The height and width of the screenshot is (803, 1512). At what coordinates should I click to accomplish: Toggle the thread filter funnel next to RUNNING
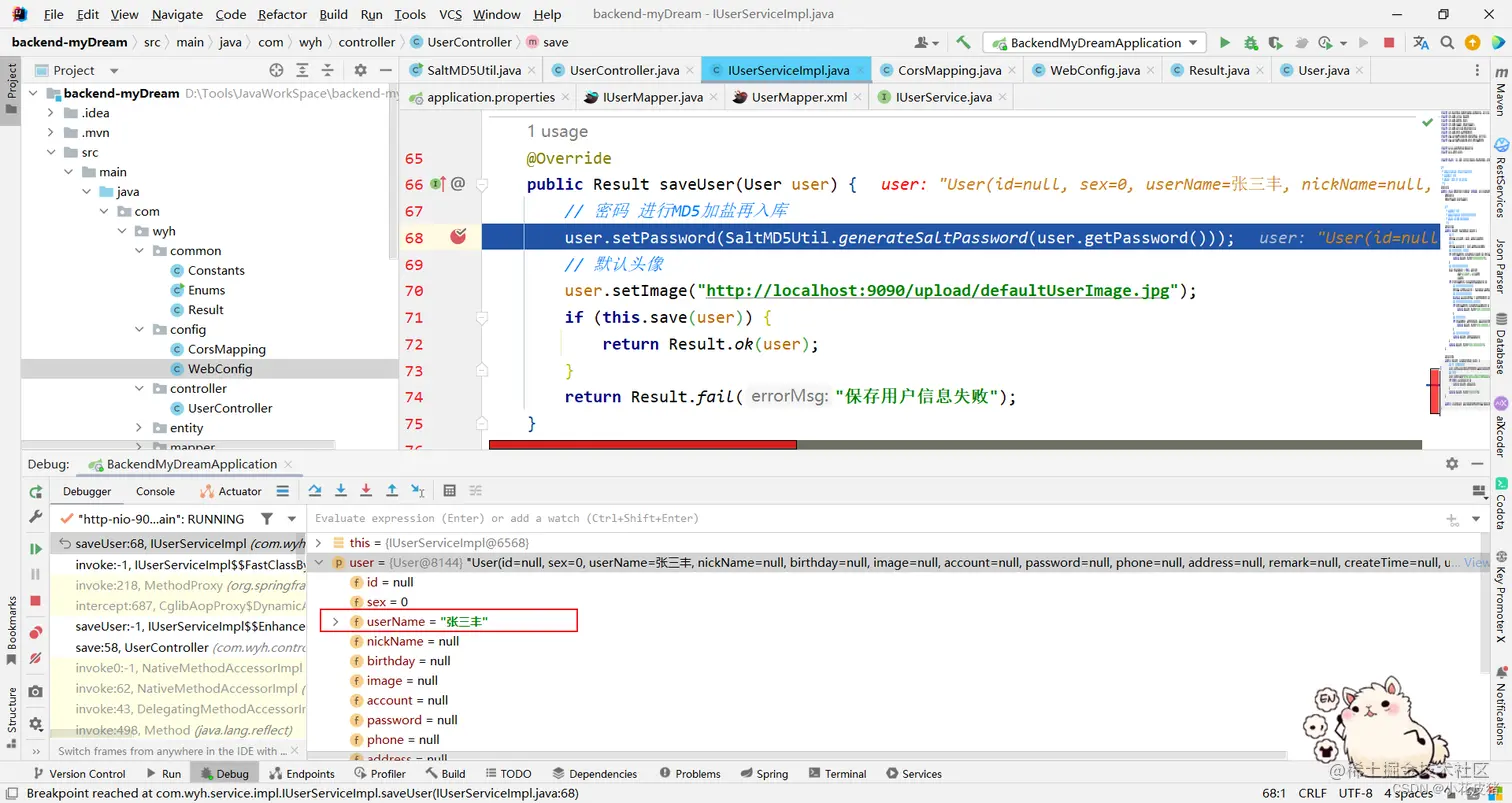pyautogui.click(x=267, y=518)
